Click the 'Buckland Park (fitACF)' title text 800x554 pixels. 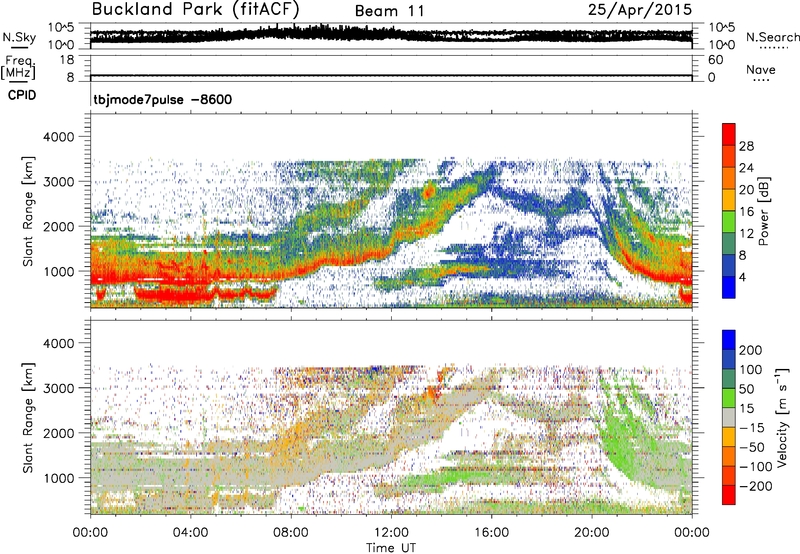pyautogui.click(x=195, y=10)
